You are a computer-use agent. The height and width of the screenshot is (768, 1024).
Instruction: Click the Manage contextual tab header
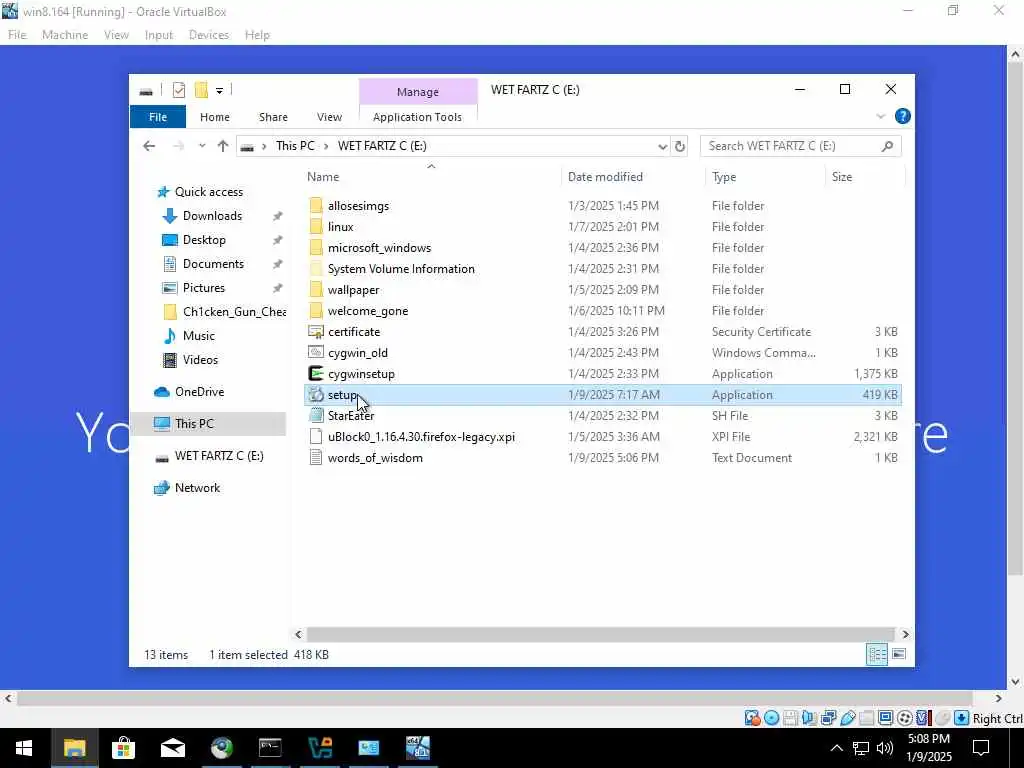[x=418, y=92]
